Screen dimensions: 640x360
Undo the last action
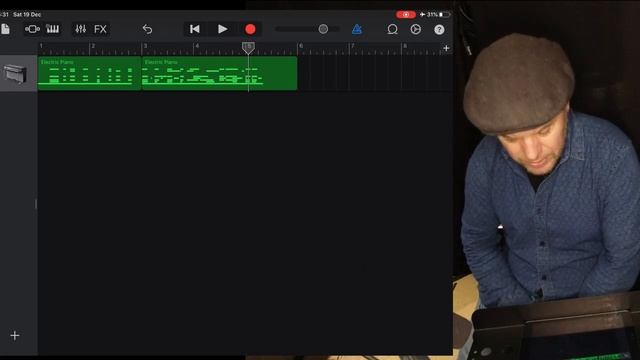tap(147, 29)
